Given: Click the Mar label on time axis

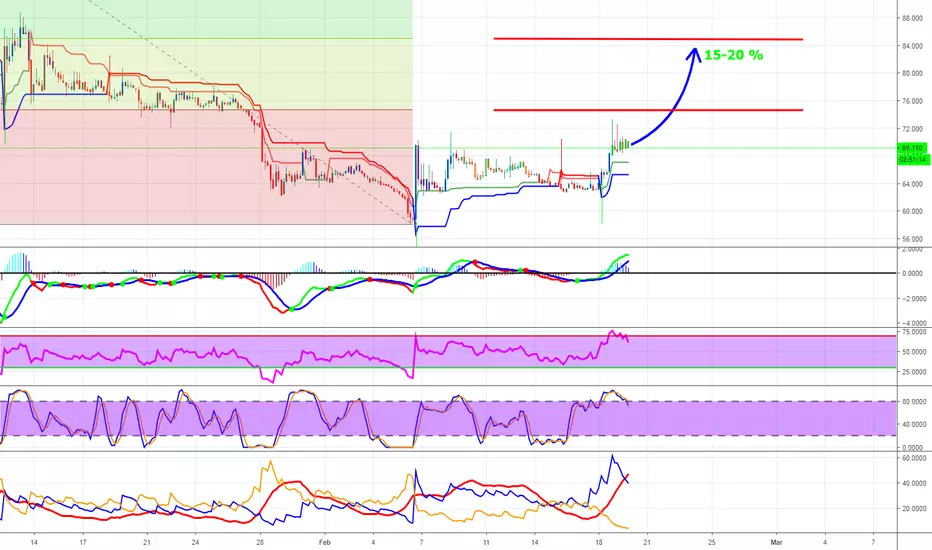Looking at the screenshot, I should 776,542.
